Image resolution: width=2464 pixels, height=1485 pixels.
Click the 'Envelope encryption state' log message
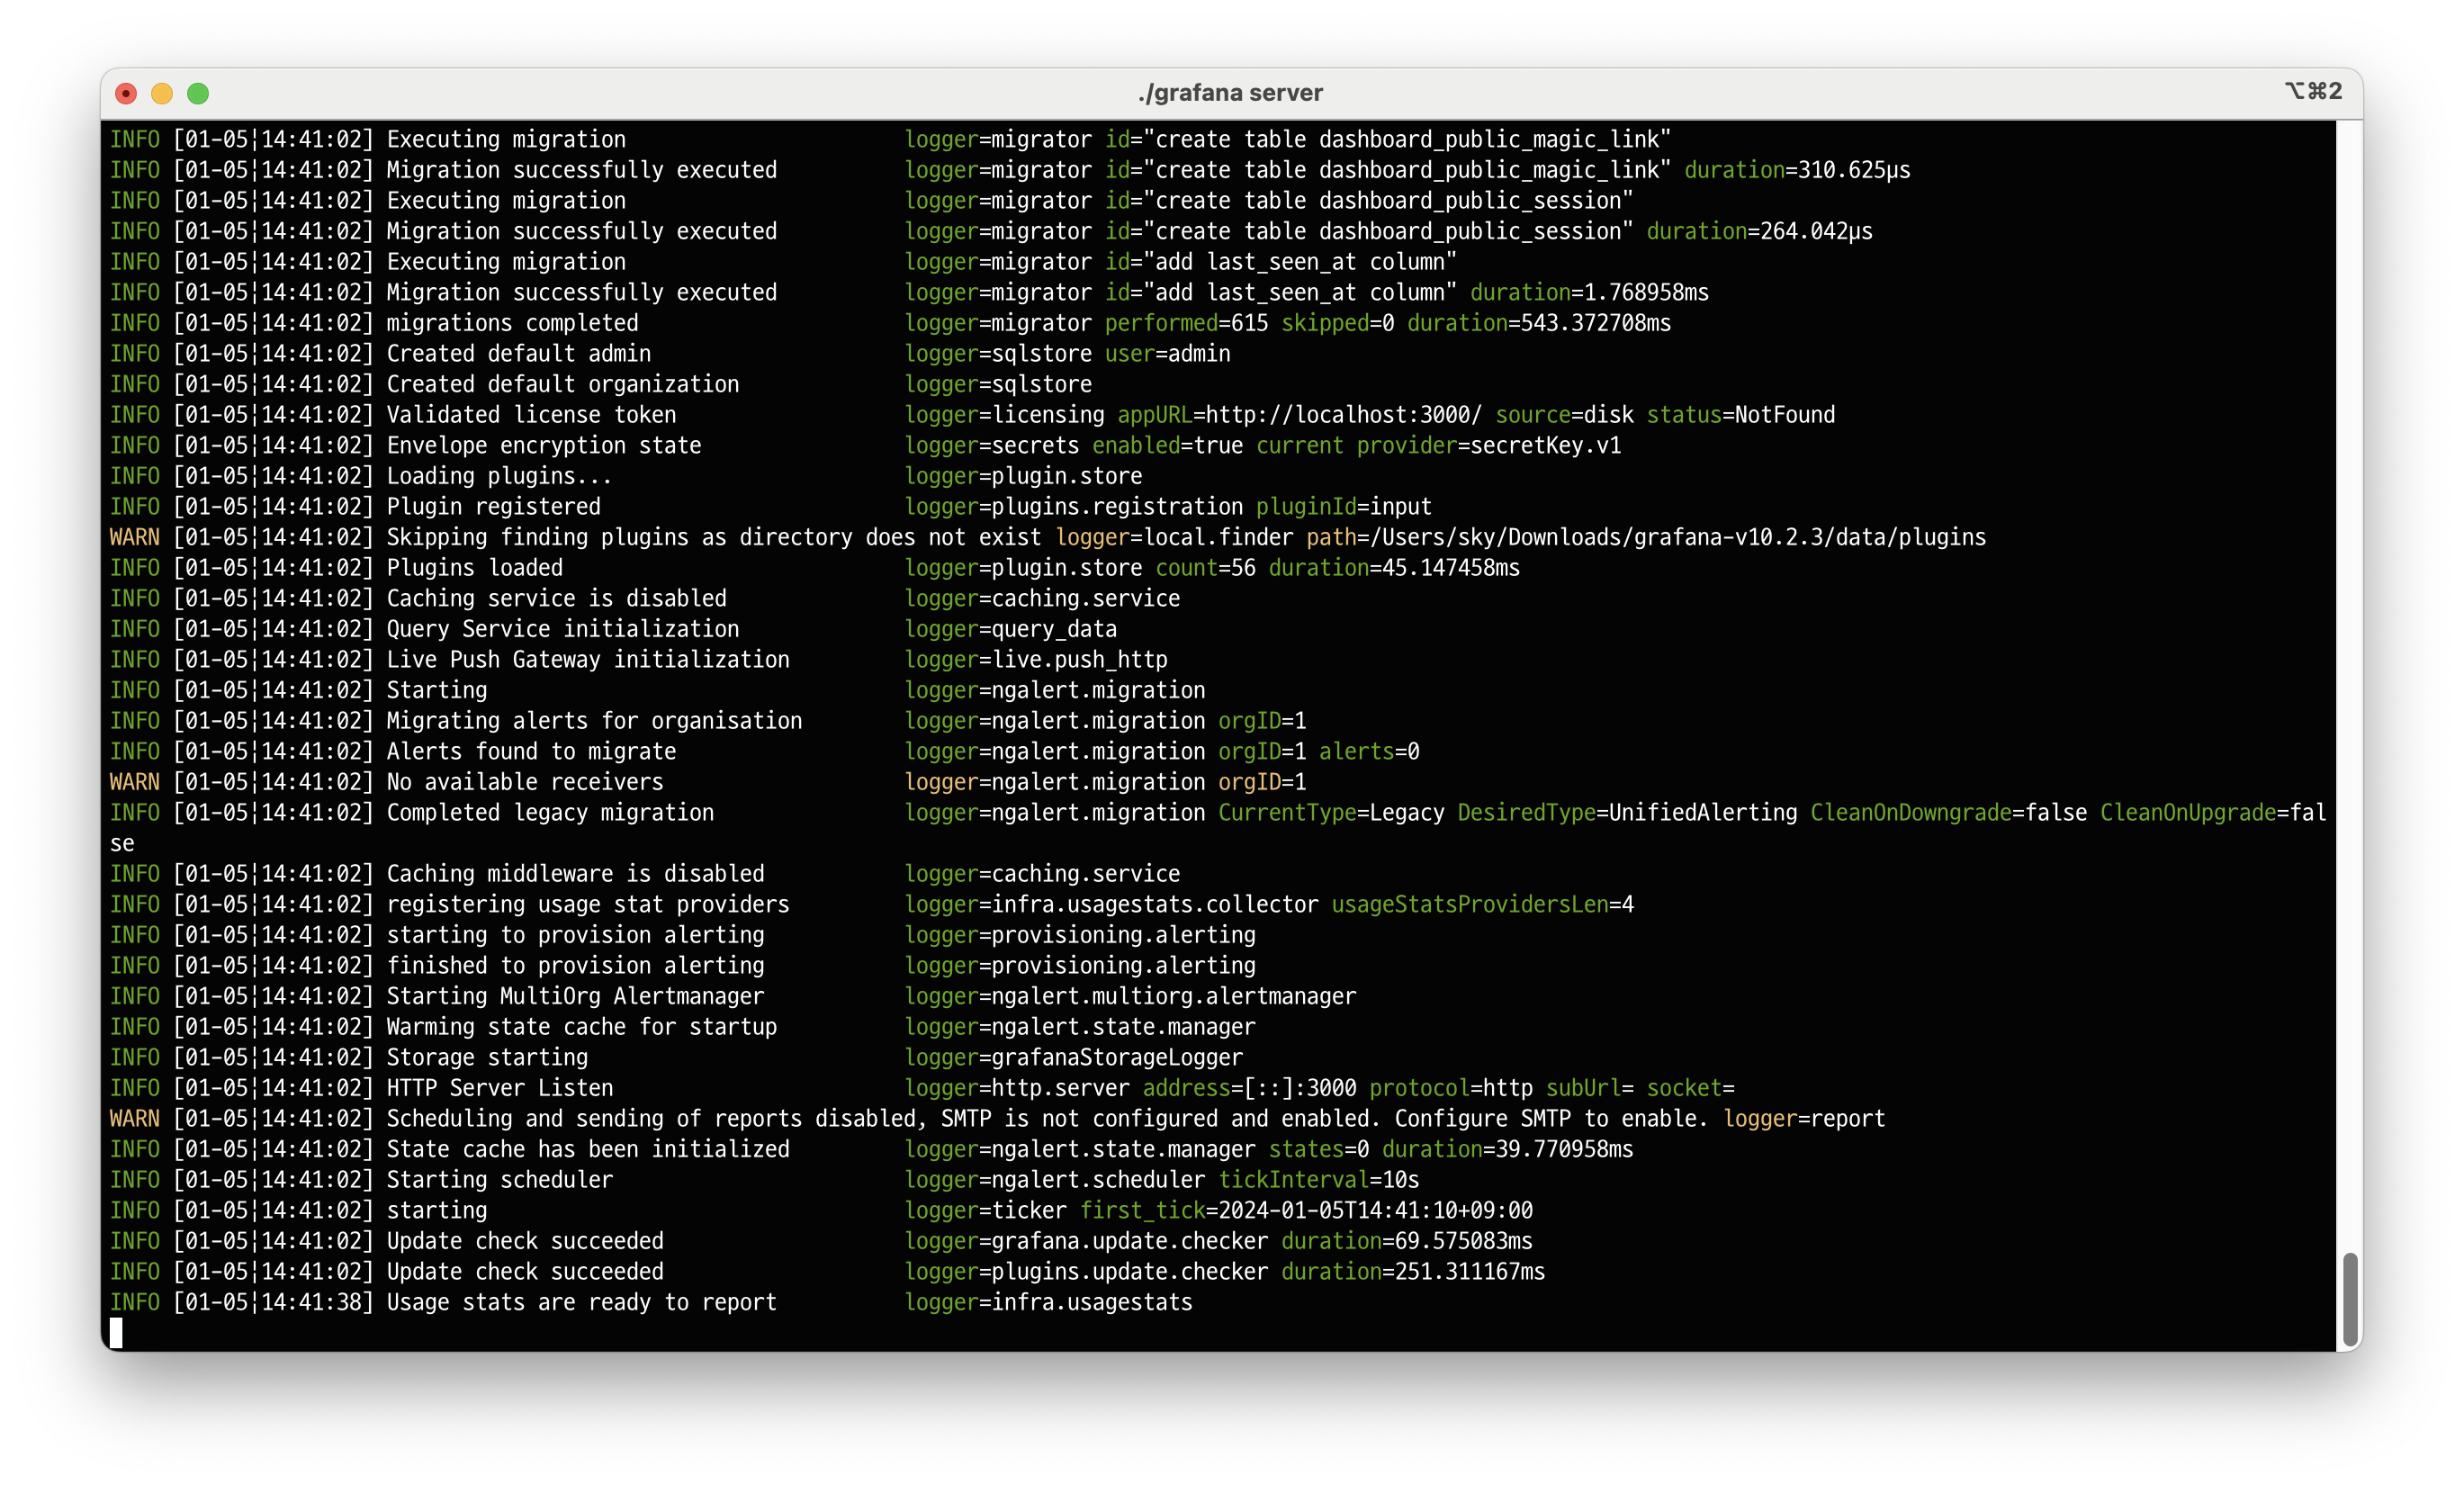click(x=543, y=446)
